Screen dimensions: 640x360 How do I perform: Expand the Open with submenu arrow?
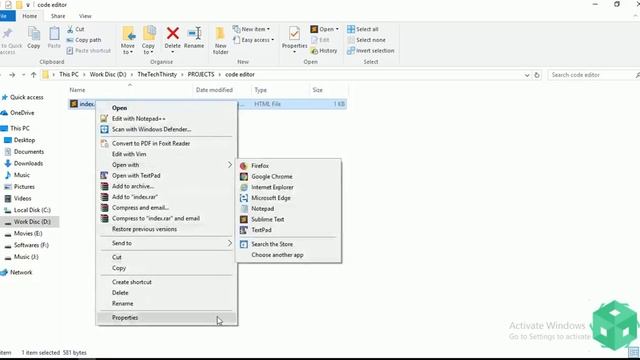(x=230, y=165)
